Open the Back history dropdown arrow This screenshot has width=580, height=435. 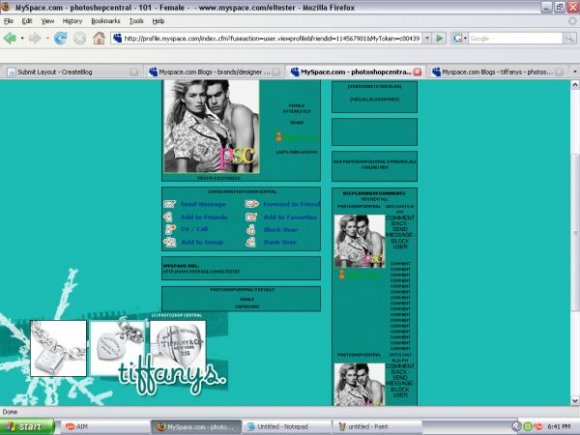click(22, 38)
